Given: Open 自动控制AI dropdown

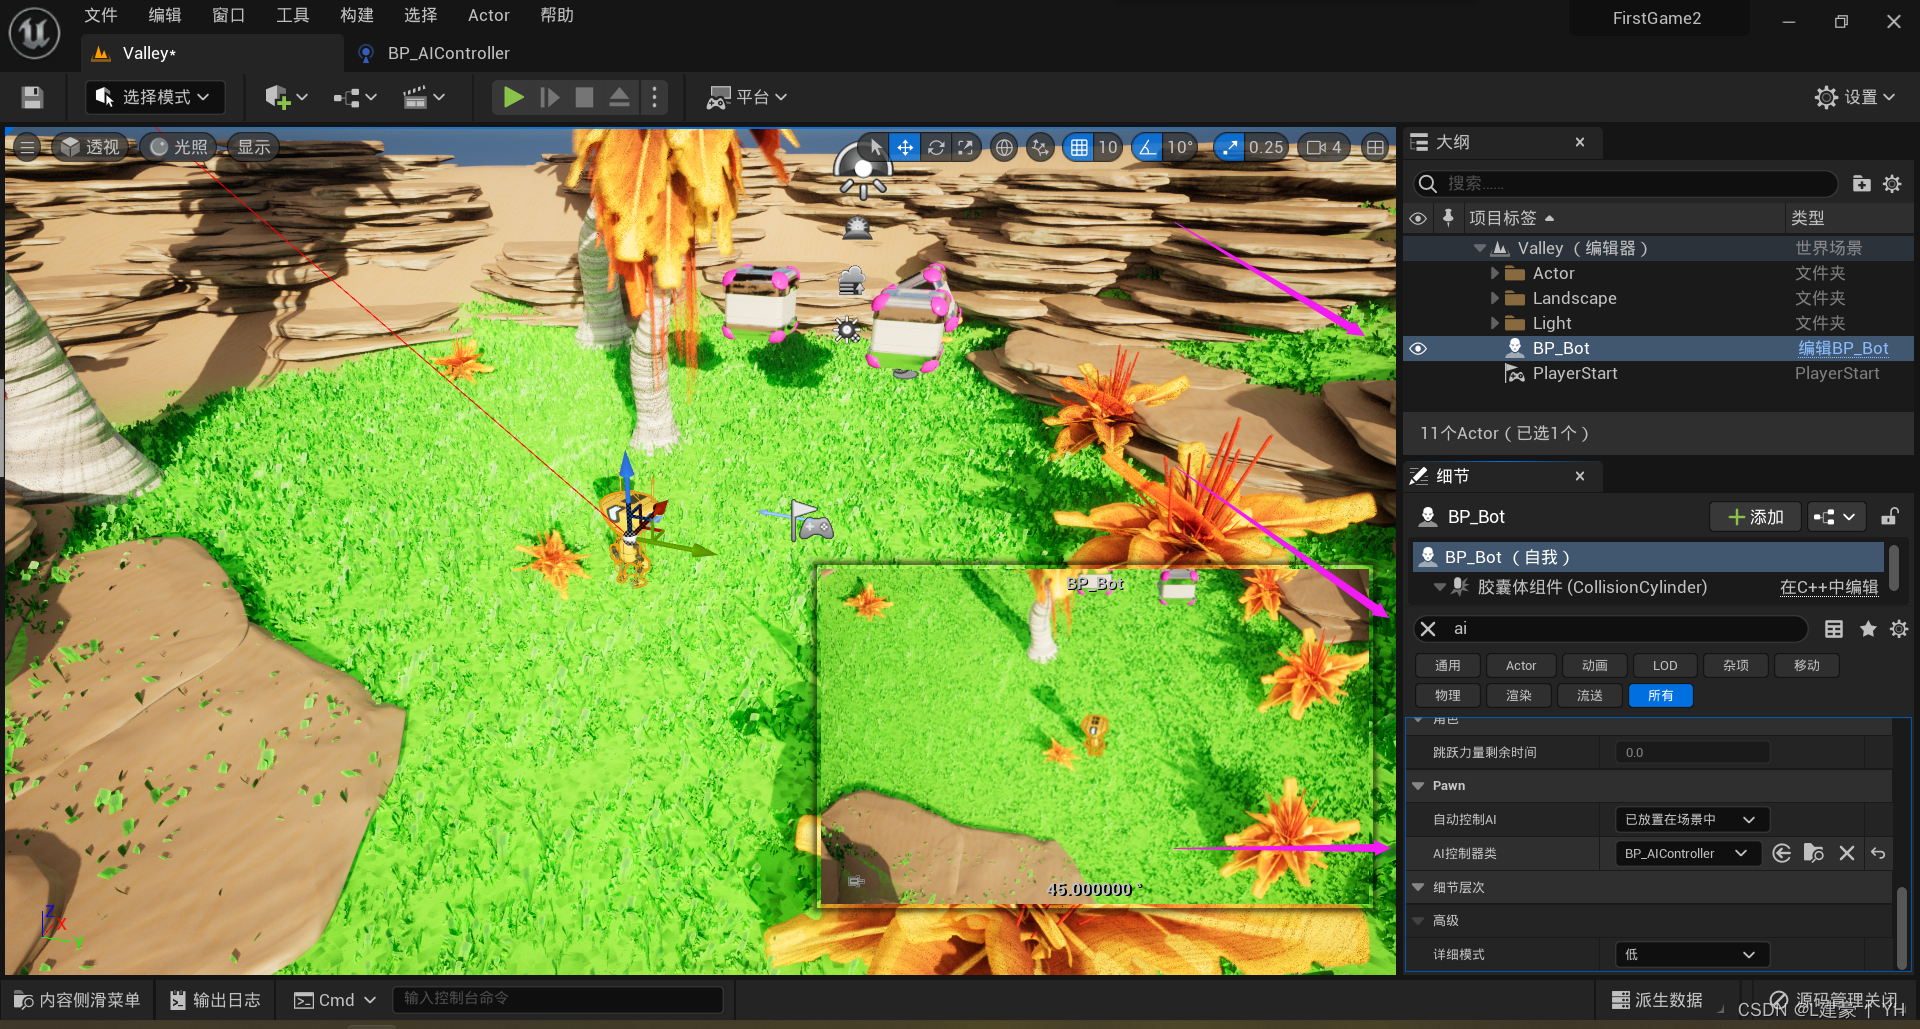Looking at the screenshot, I should coord(1692,819).
